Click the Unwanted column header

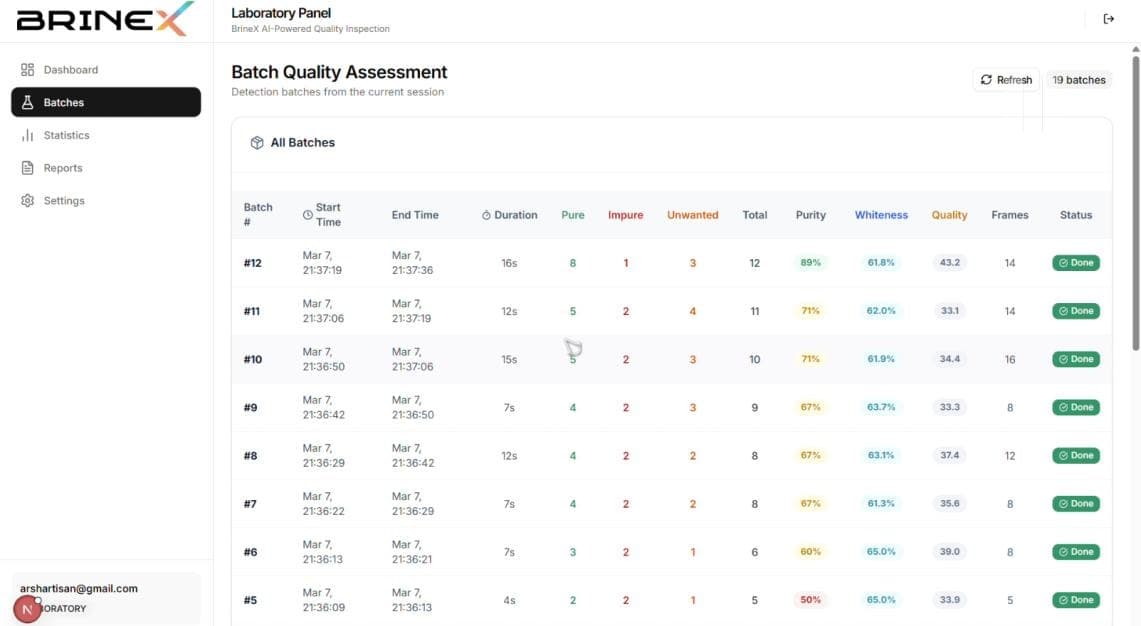pos(692,215)
